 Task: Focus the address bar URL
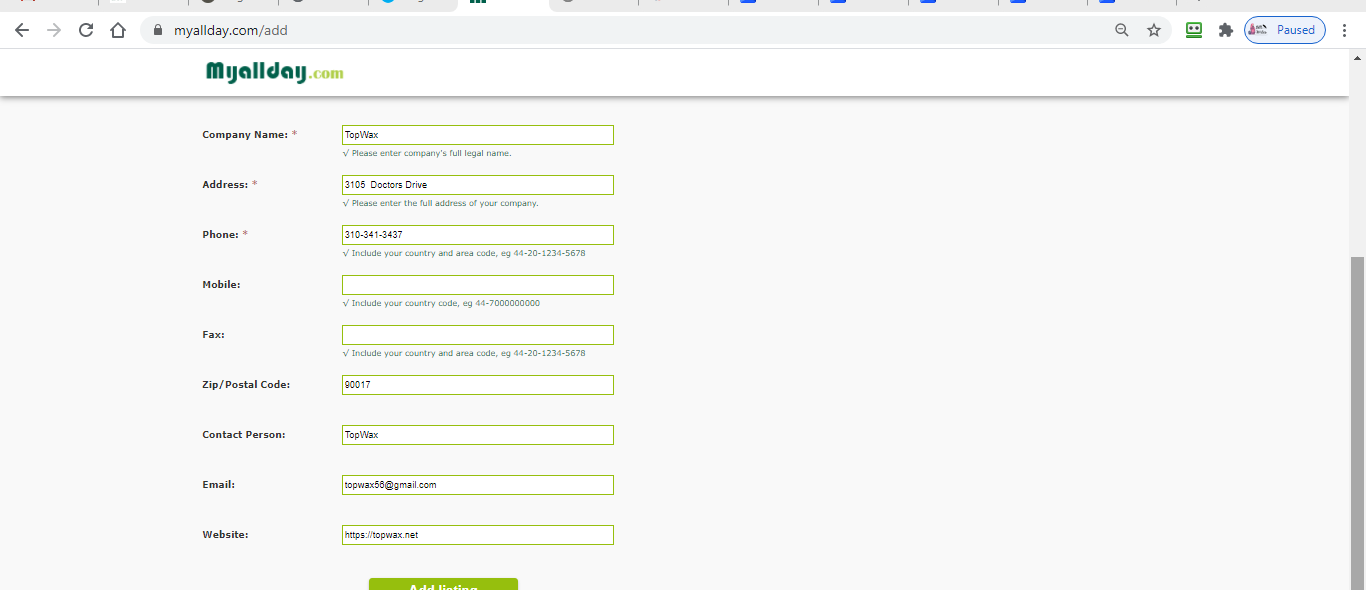(x=231, y=30)
